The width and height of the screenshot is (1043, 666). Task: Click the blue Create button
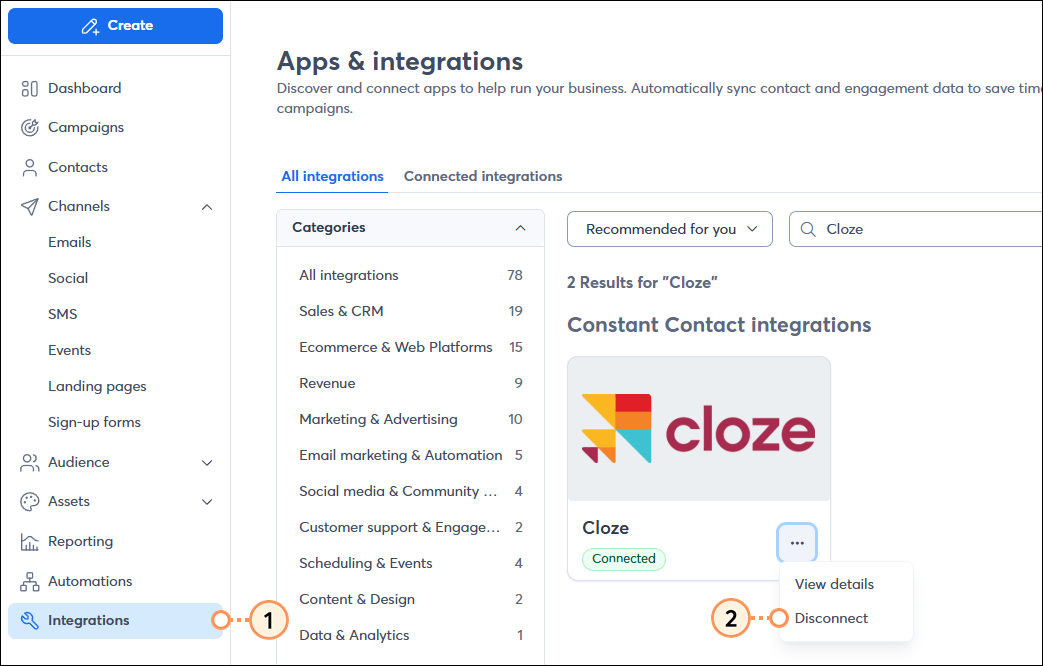[115, 25]
